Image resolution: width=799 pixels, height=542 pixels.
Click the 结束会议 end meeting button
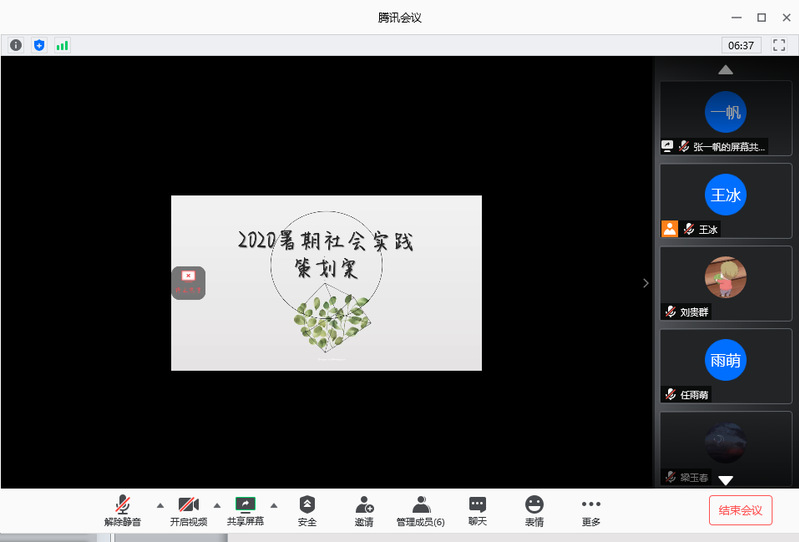click(x=740, y=510)
